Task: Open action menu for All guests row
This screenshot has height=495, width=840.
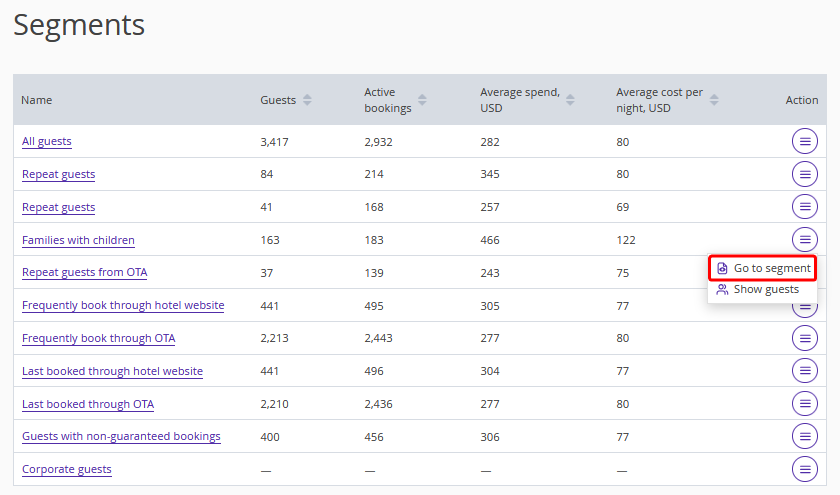Action: [x=804, y=142]
